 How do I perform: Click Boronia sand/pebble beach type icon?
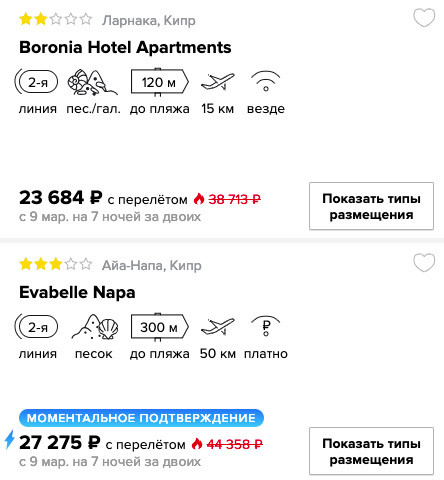pos(92,82)
